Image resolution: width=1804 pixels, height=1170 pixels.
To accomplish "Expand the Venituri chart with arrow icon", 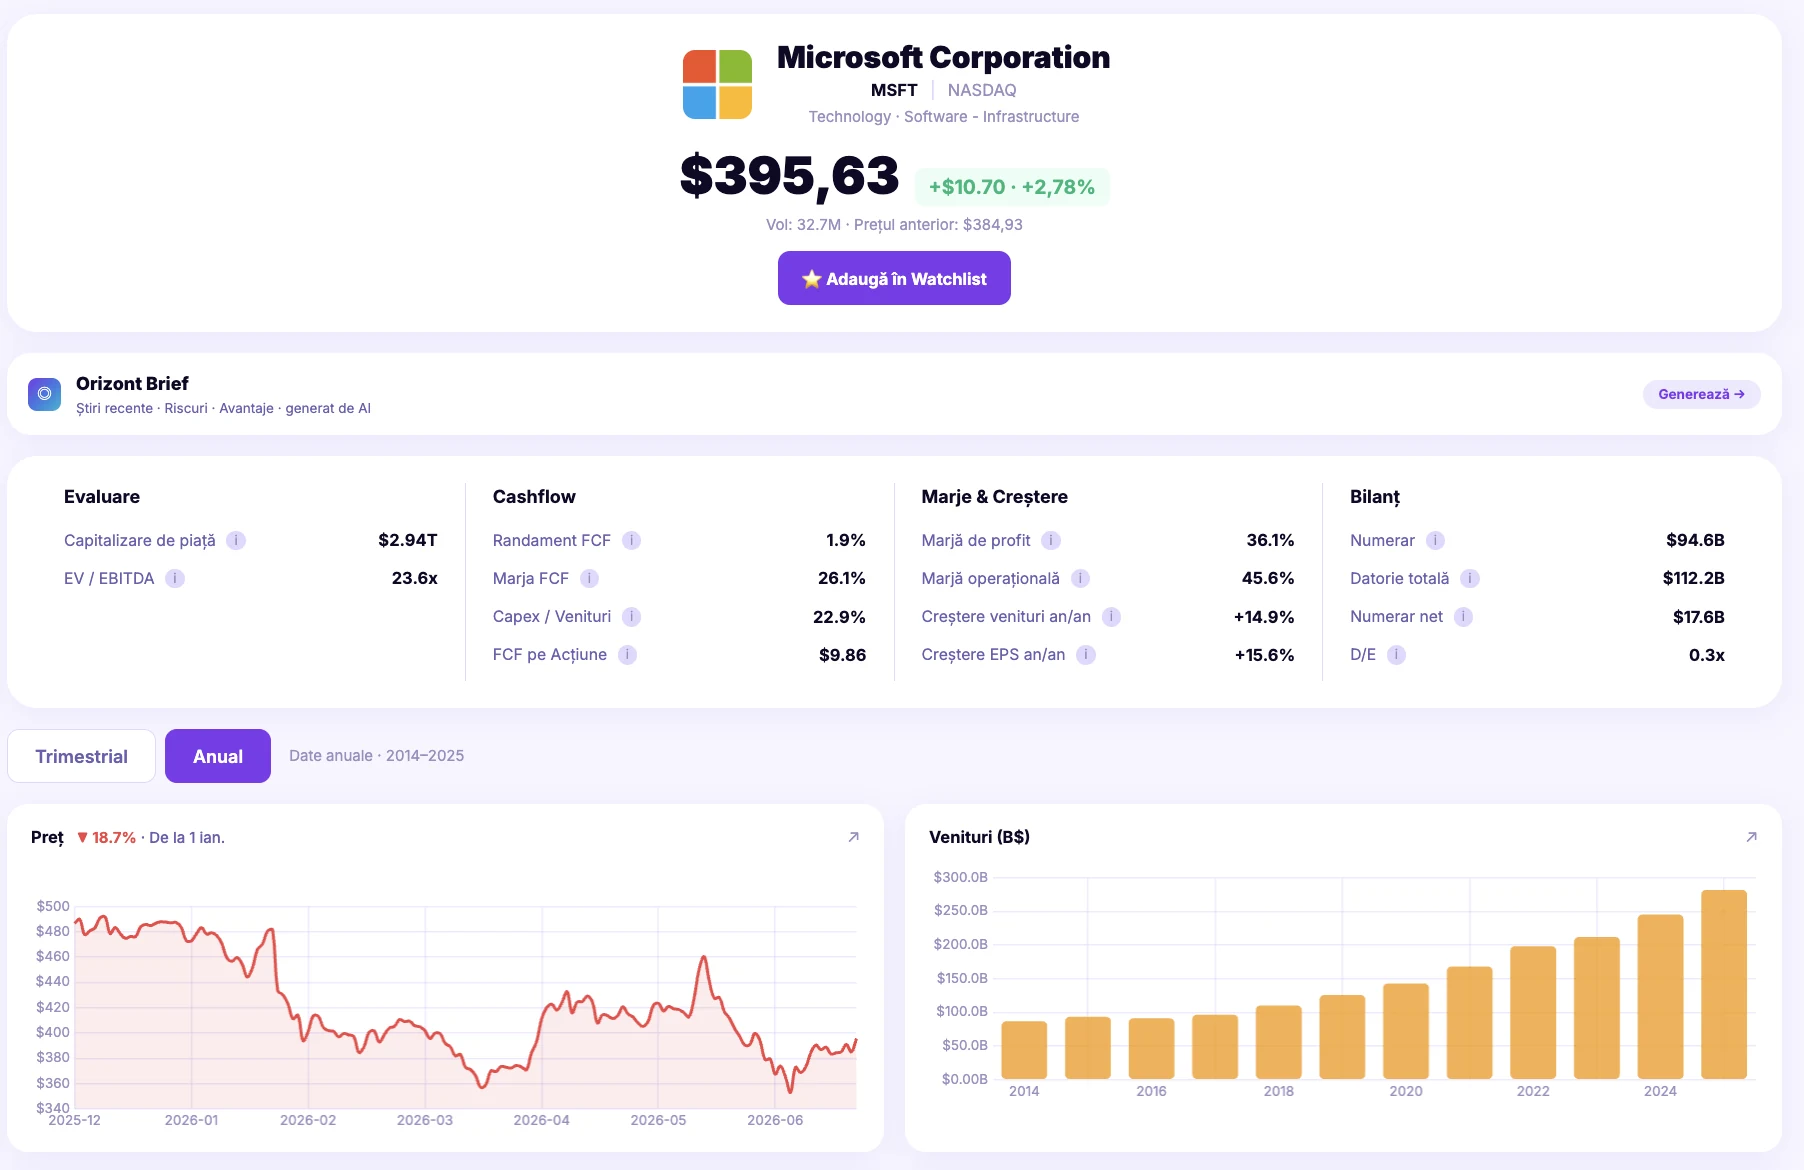I will pyautogui.click(x=1751, y=837).
